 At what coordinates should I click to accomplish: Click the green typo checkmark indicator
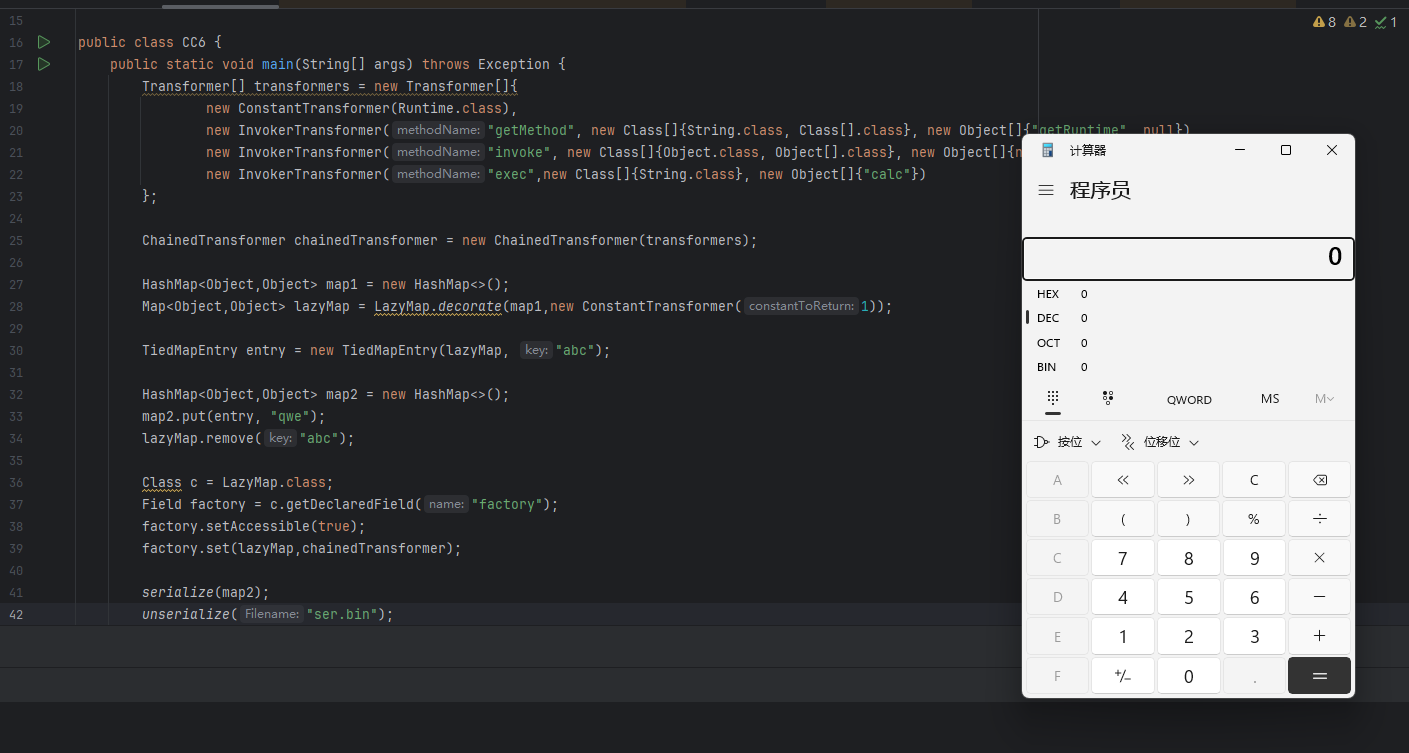pyautogui.click(x=1386, y=22)
